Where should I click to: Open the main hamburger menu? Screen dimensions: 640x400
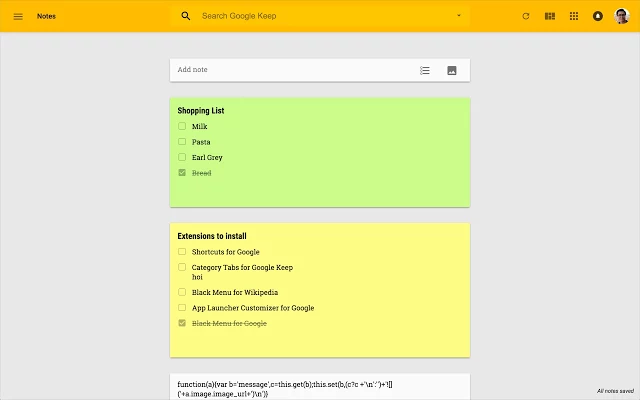tap(18, 16)
